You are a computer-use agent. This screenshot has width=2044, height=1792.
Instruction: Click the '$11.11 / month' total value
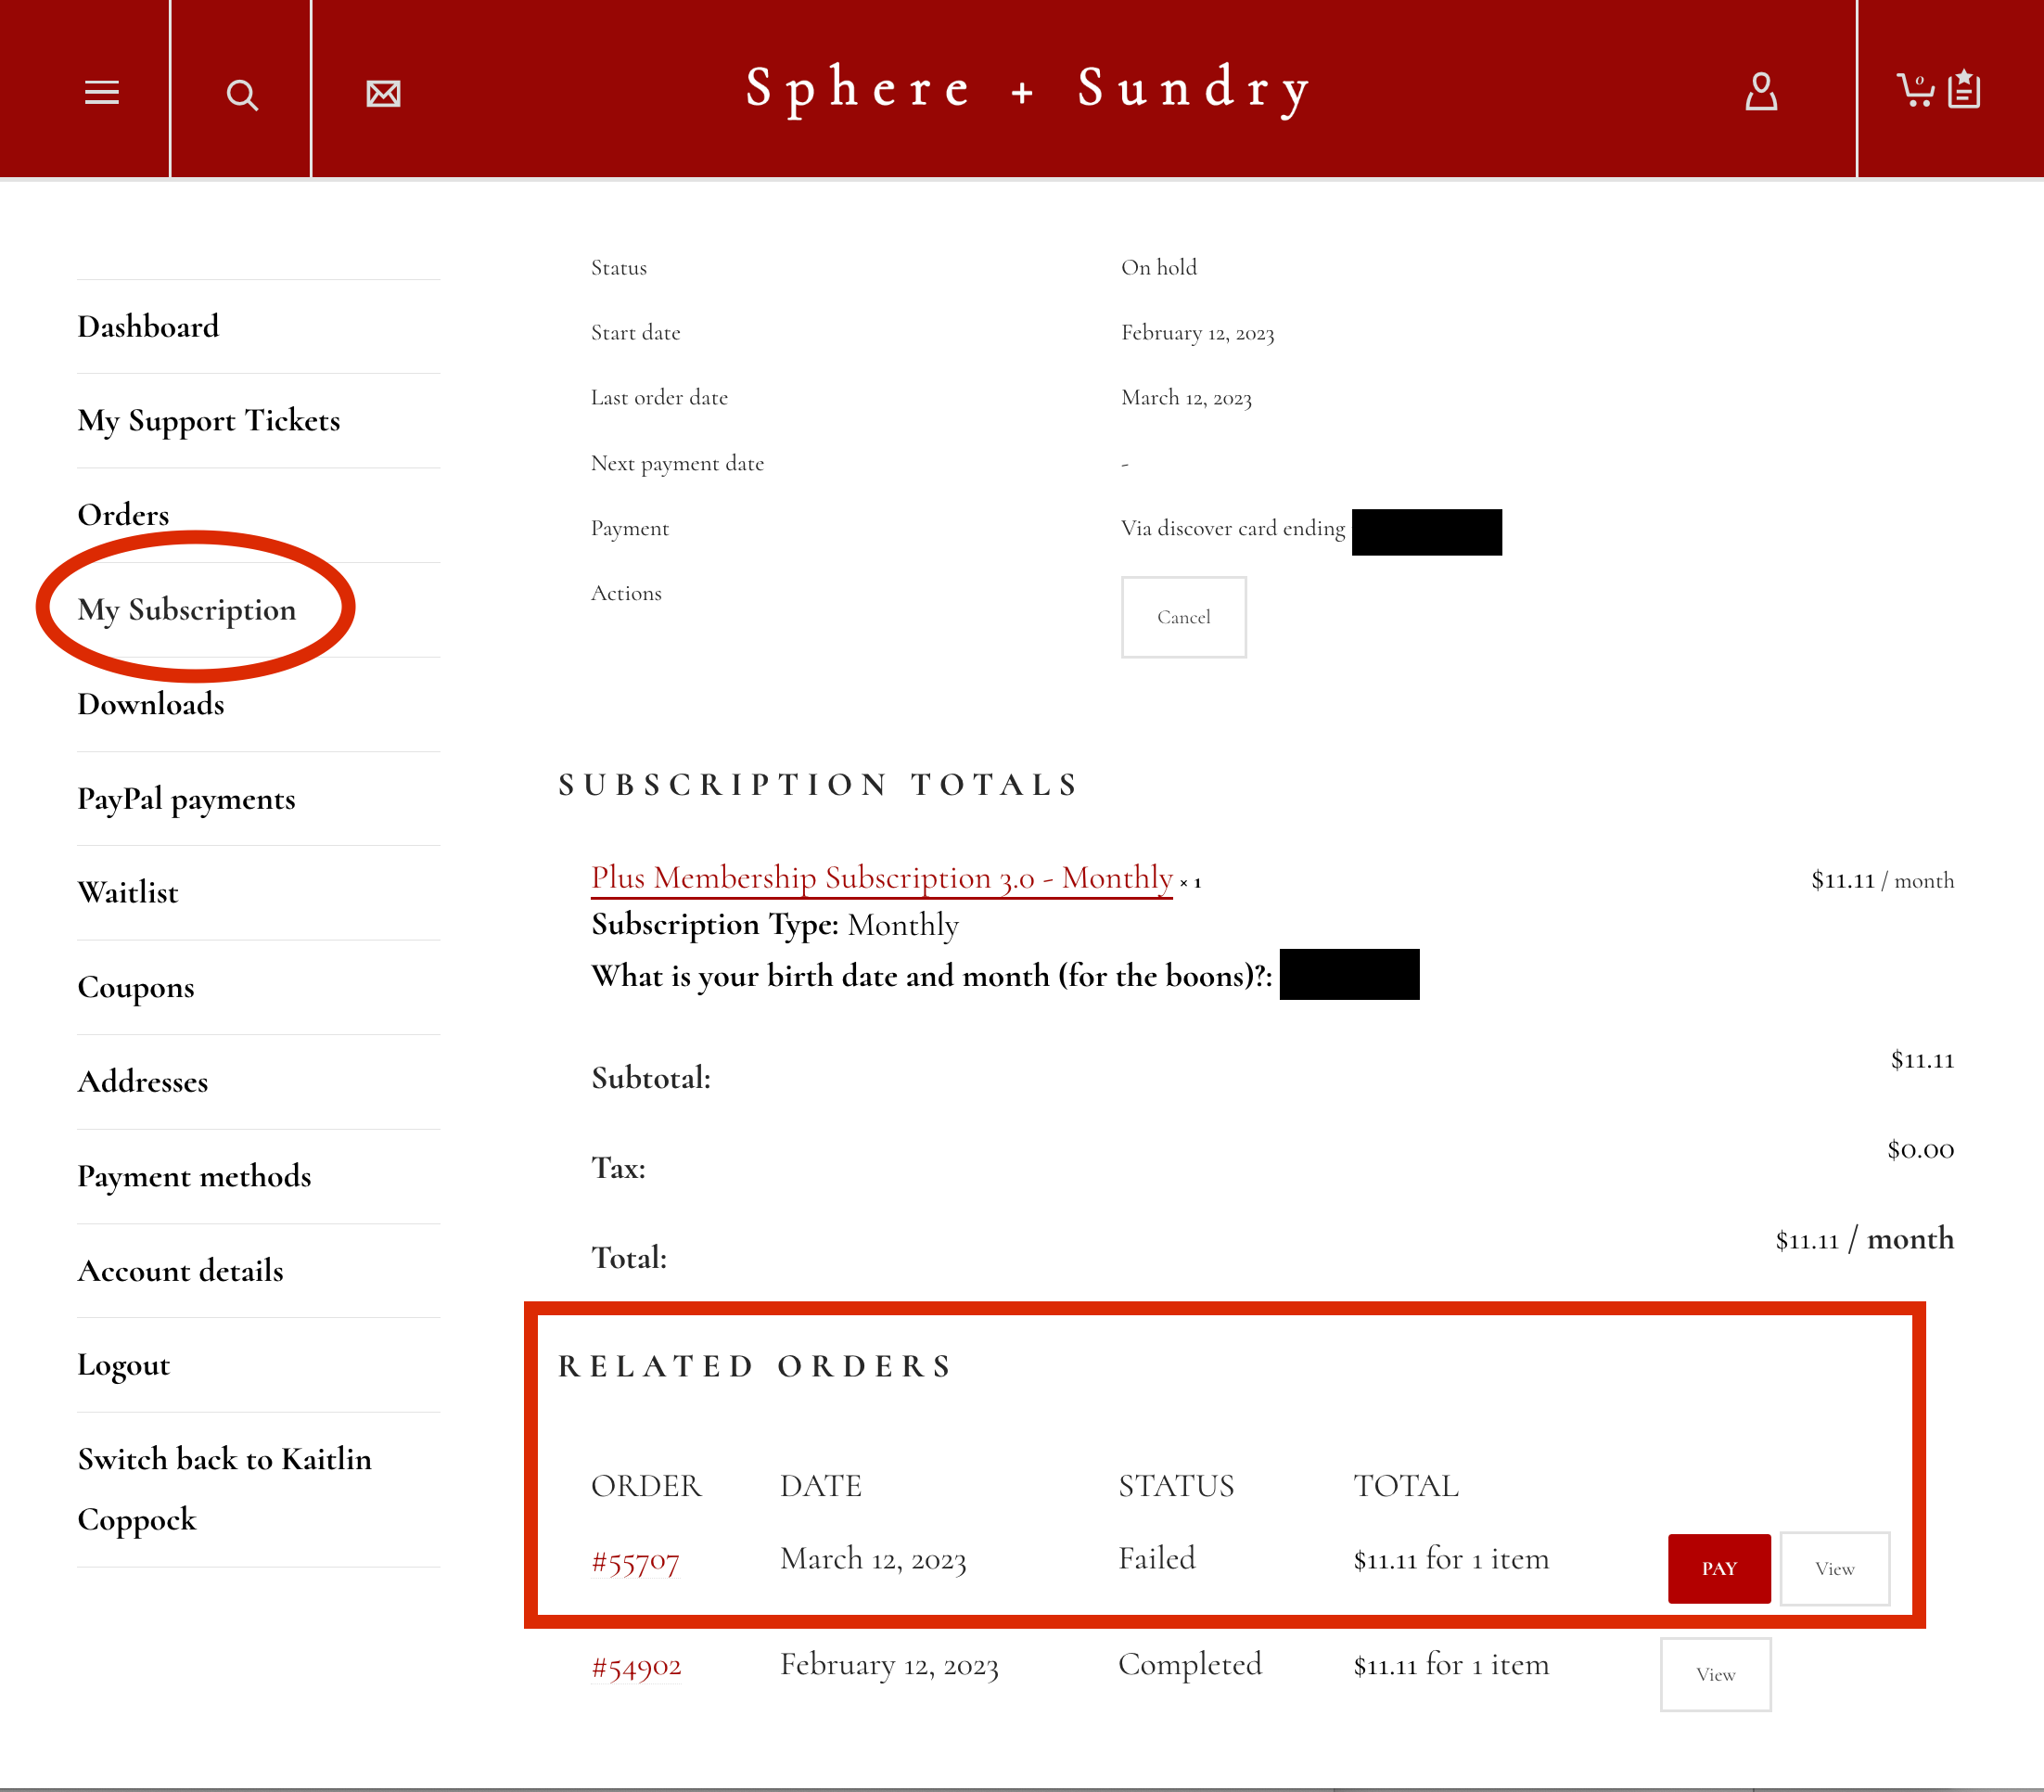(1865, 1239)
